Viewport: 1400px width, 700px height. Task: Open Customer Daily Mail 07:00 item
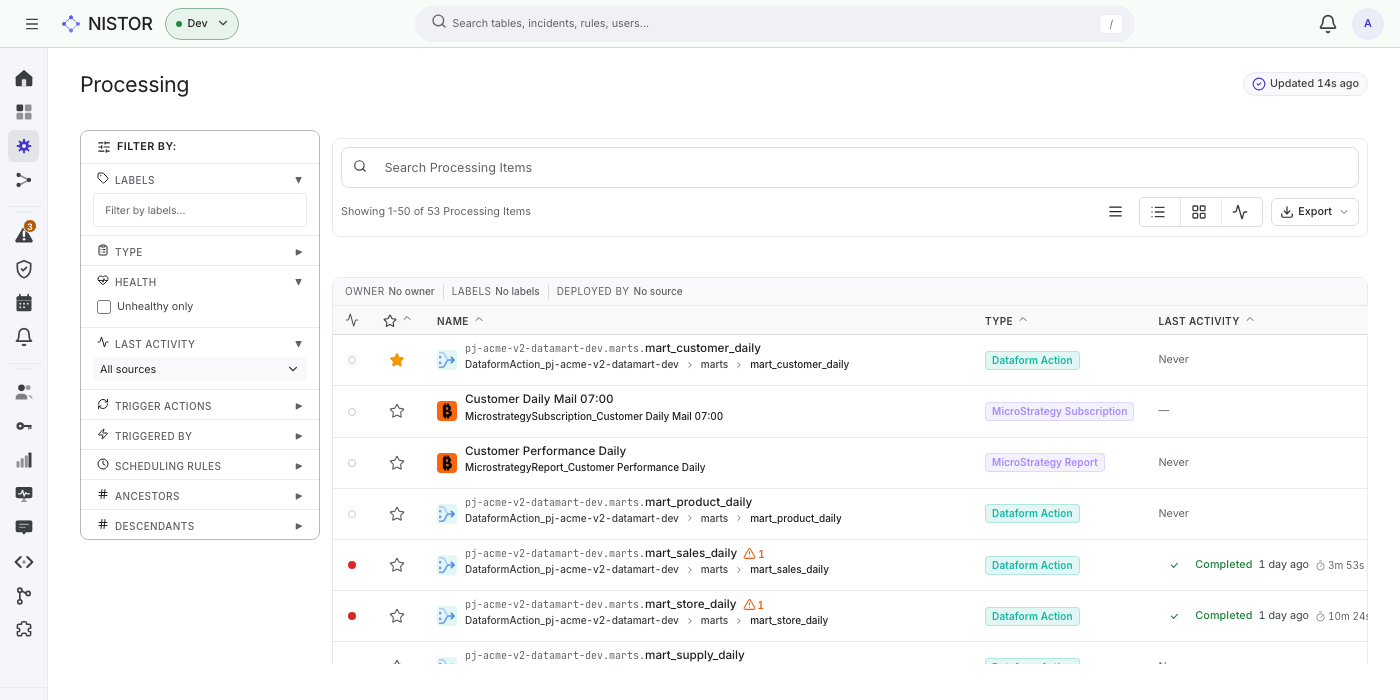pyautogui.click(x=539, y=399)
